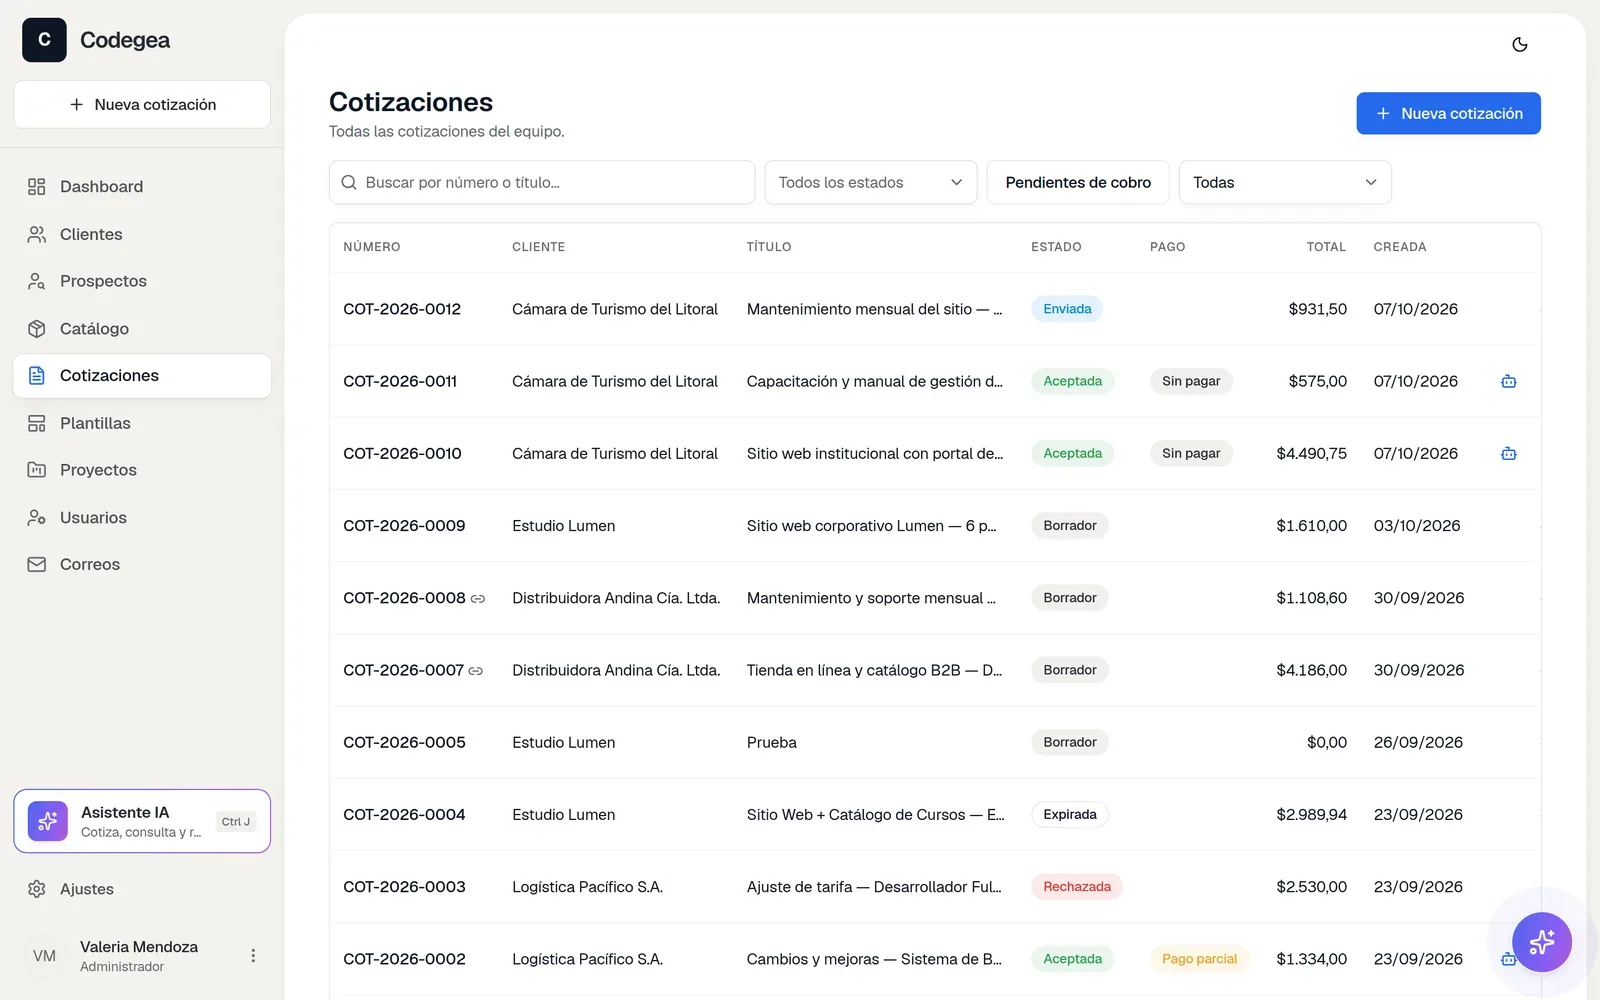Image resolution: width=1600 pixels, height=1000 pixels.
Task: Click the Catálogo box icon
Action: pos(37,329)
